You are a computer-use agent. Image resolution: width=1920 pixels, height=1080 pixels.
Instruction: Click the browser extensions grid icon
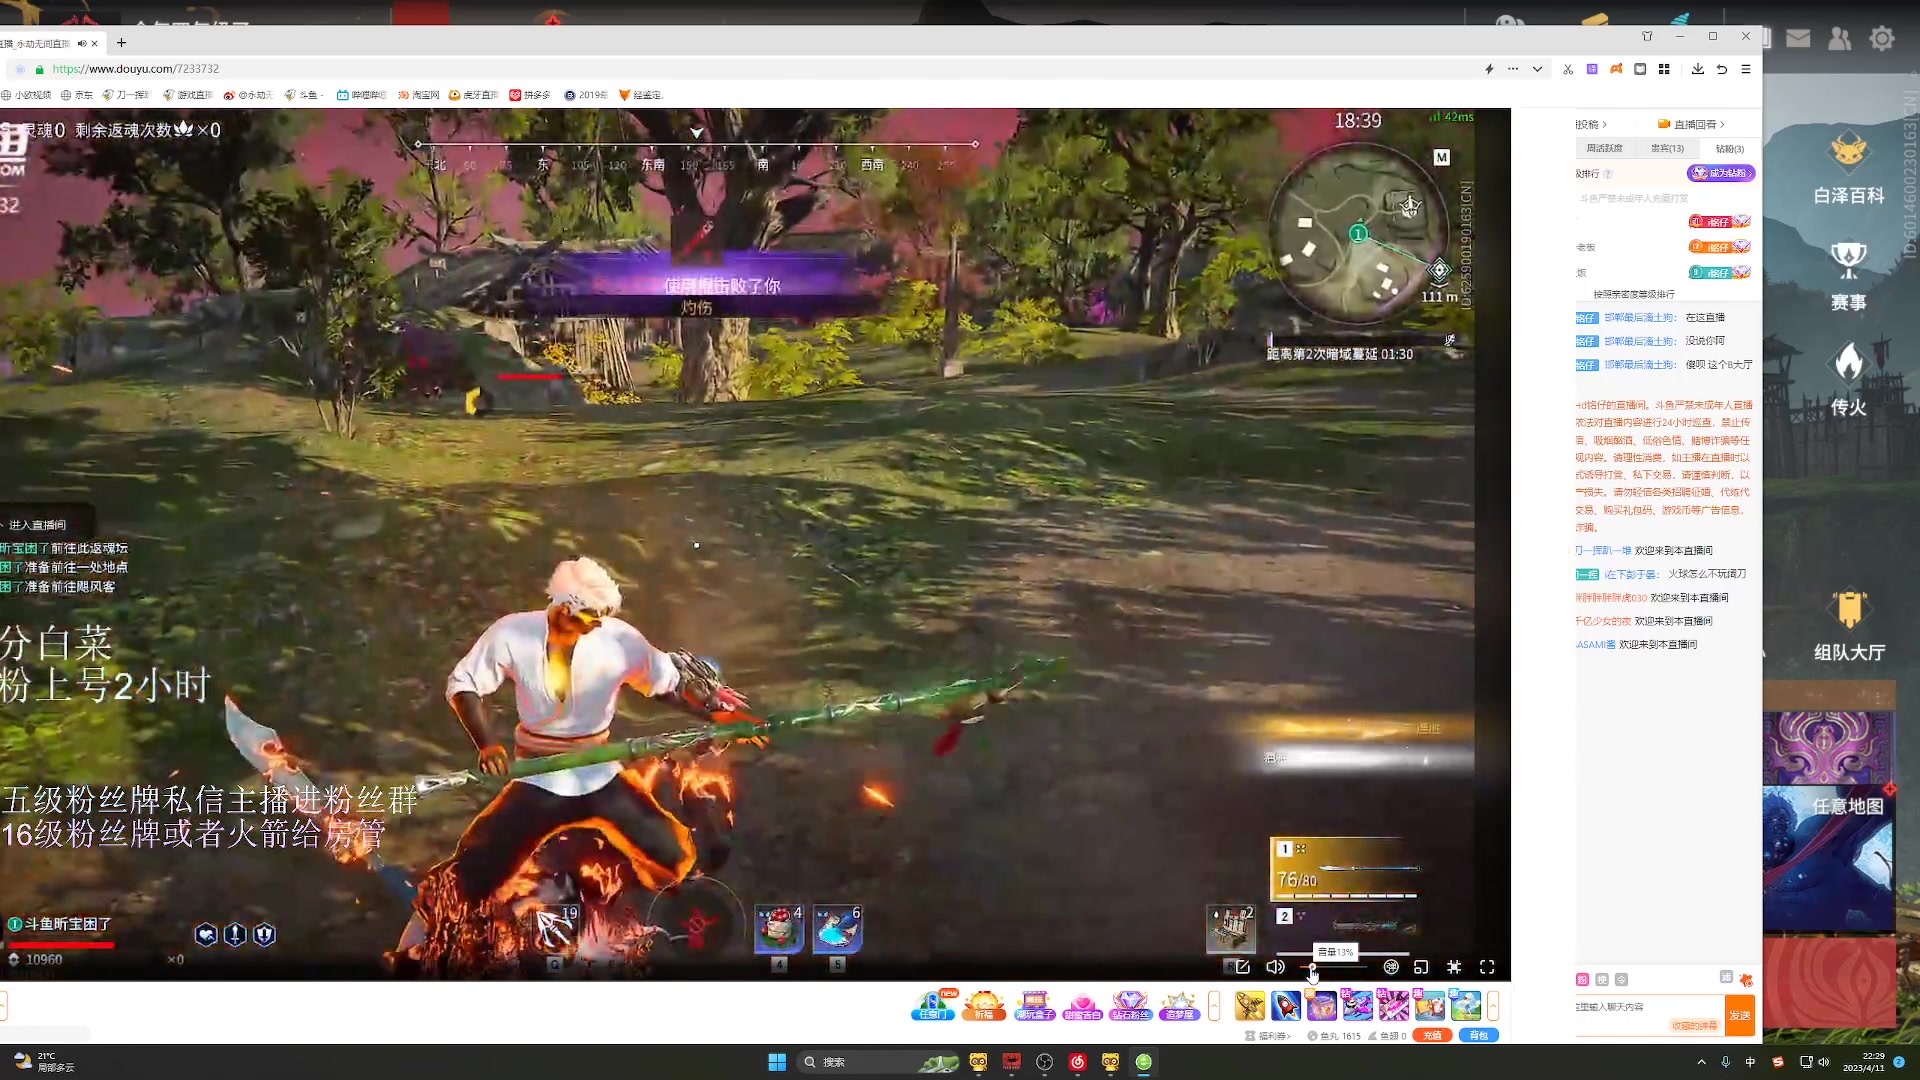point(1664,69)
